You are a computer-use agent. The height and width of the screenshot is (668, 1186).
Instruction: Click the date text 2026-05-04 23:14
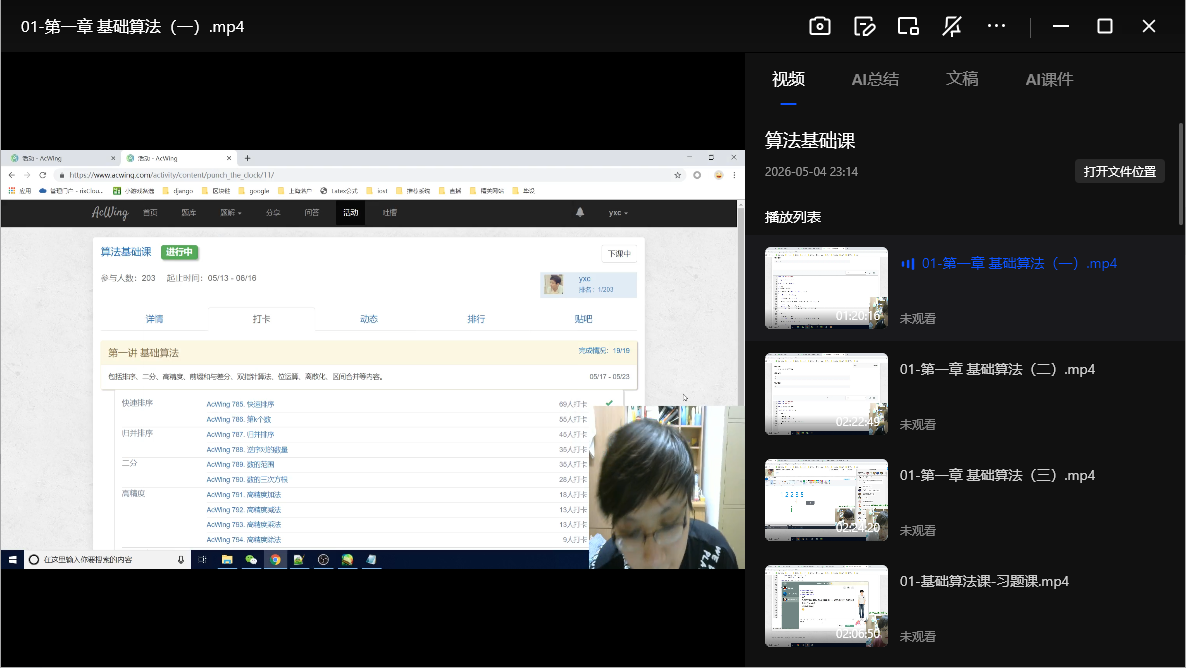point(811,172)
